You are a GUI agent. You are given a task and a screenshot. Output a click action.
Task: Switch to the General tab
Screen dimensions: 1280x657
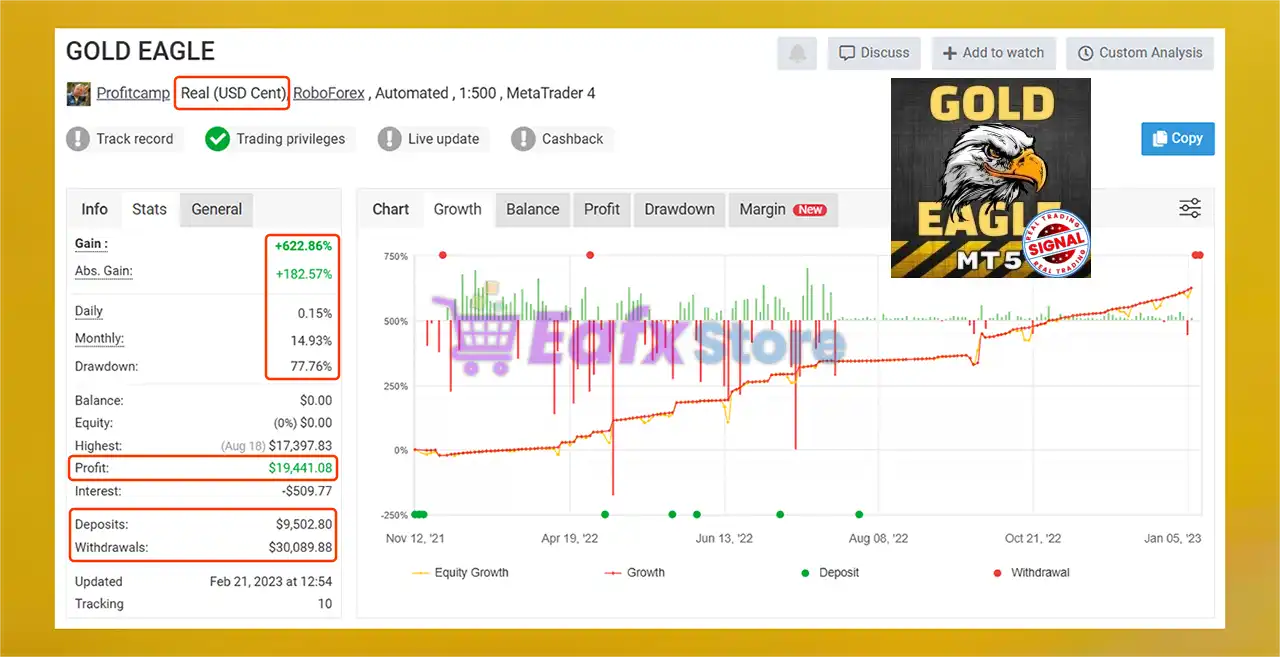click(x=217, y=209)
